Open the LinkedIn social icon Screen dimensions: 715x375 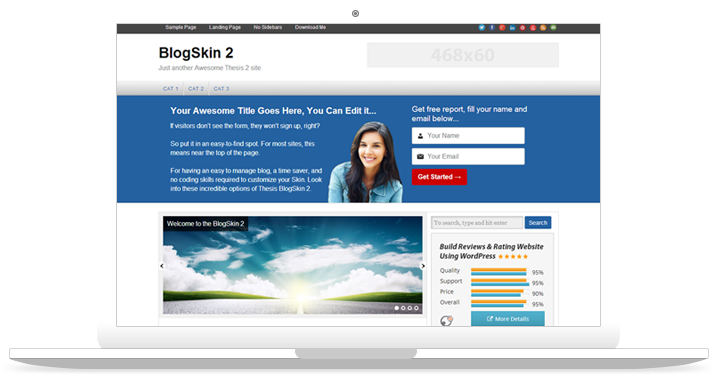(x=512, y=28)
